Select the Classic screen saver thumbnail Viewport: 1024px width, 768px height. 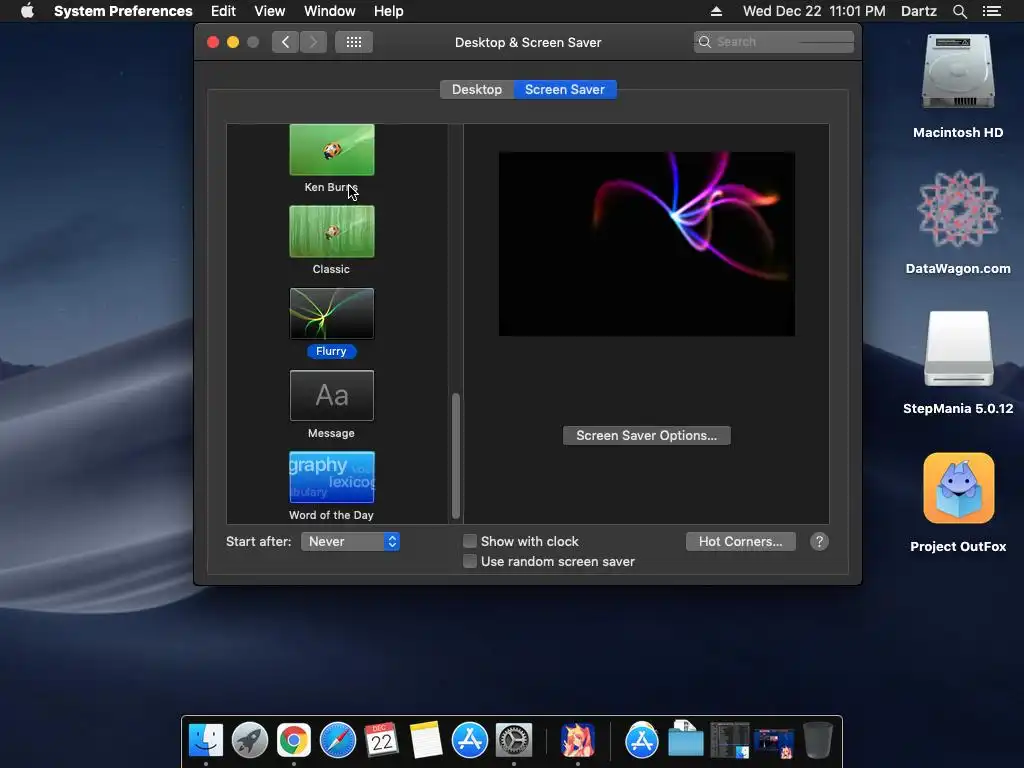332,232
